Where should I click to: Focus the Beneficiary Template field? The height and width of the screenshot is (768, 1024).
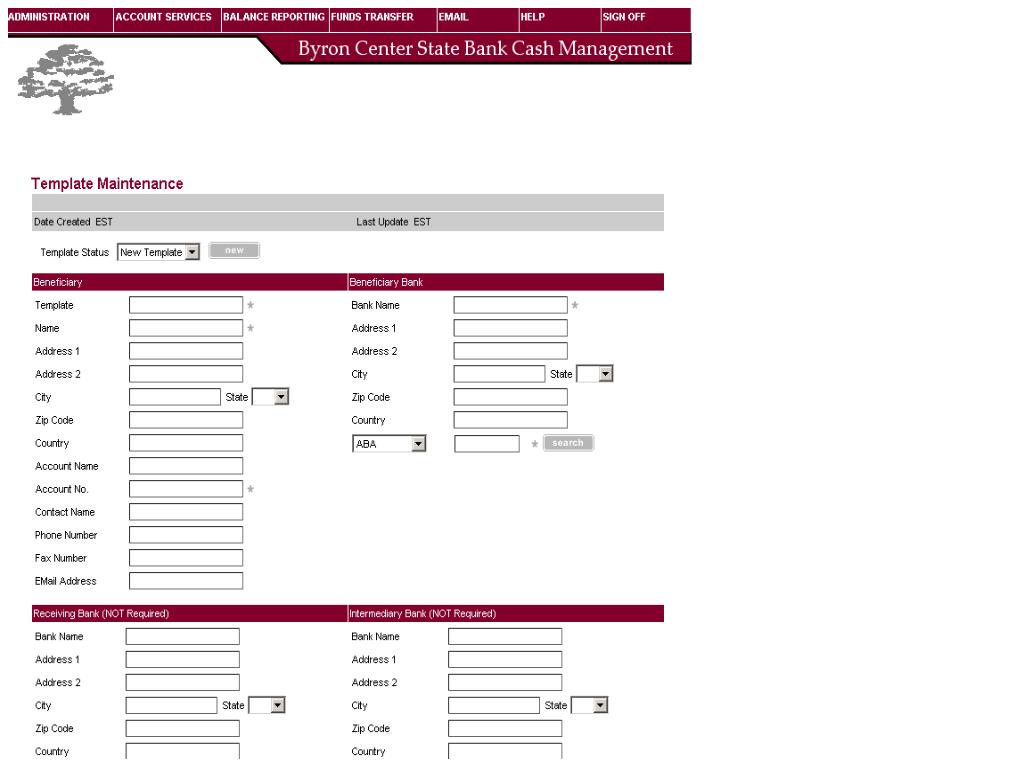[186, 305]
